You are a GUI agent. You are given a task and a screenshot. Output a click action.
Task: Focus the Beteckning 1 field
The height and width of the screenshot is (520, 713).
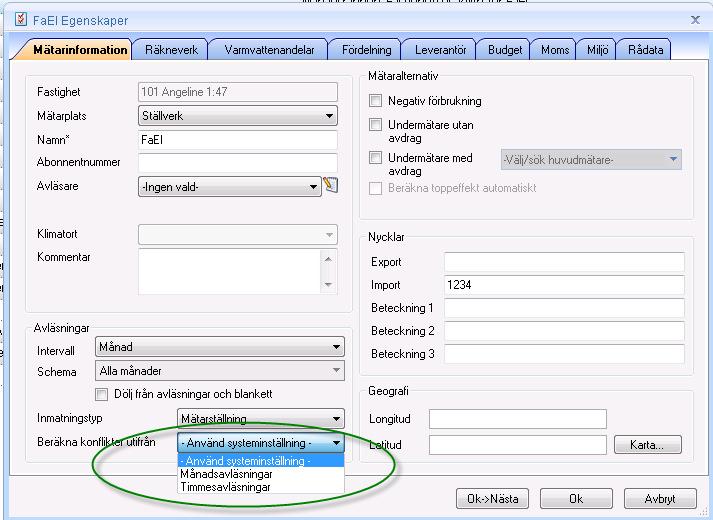point(564,308)
